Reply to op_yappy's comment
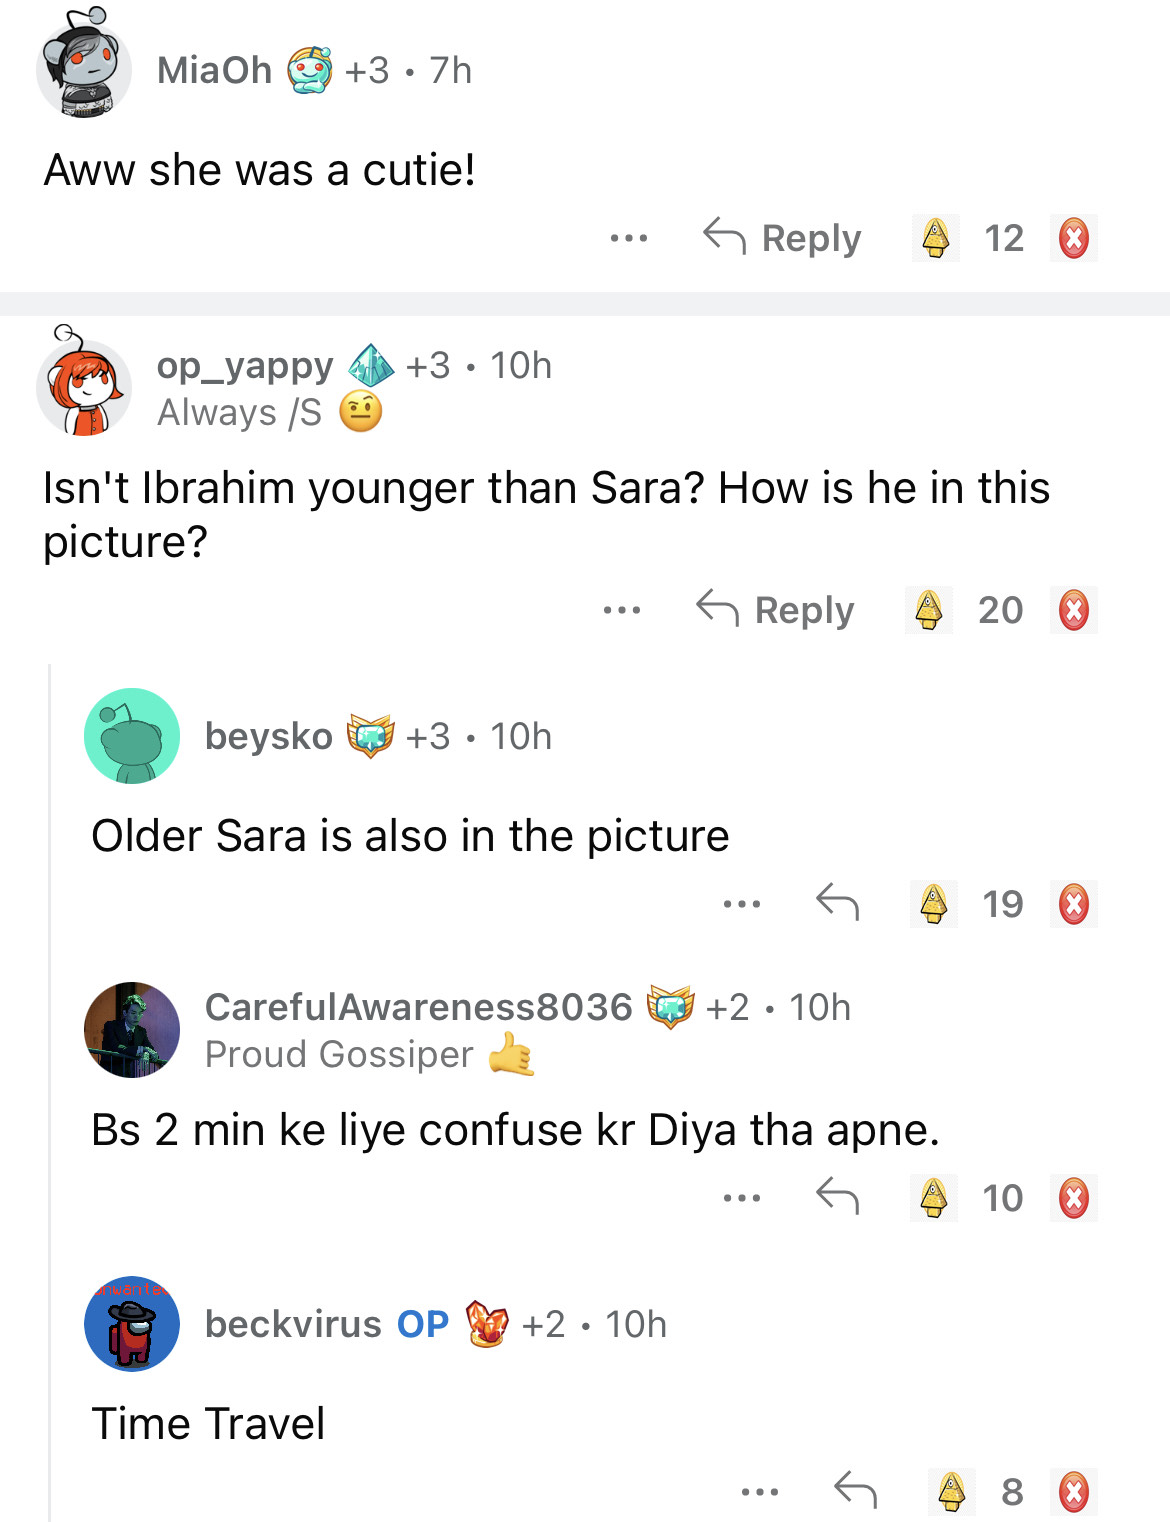 click(x=776, y=610)
